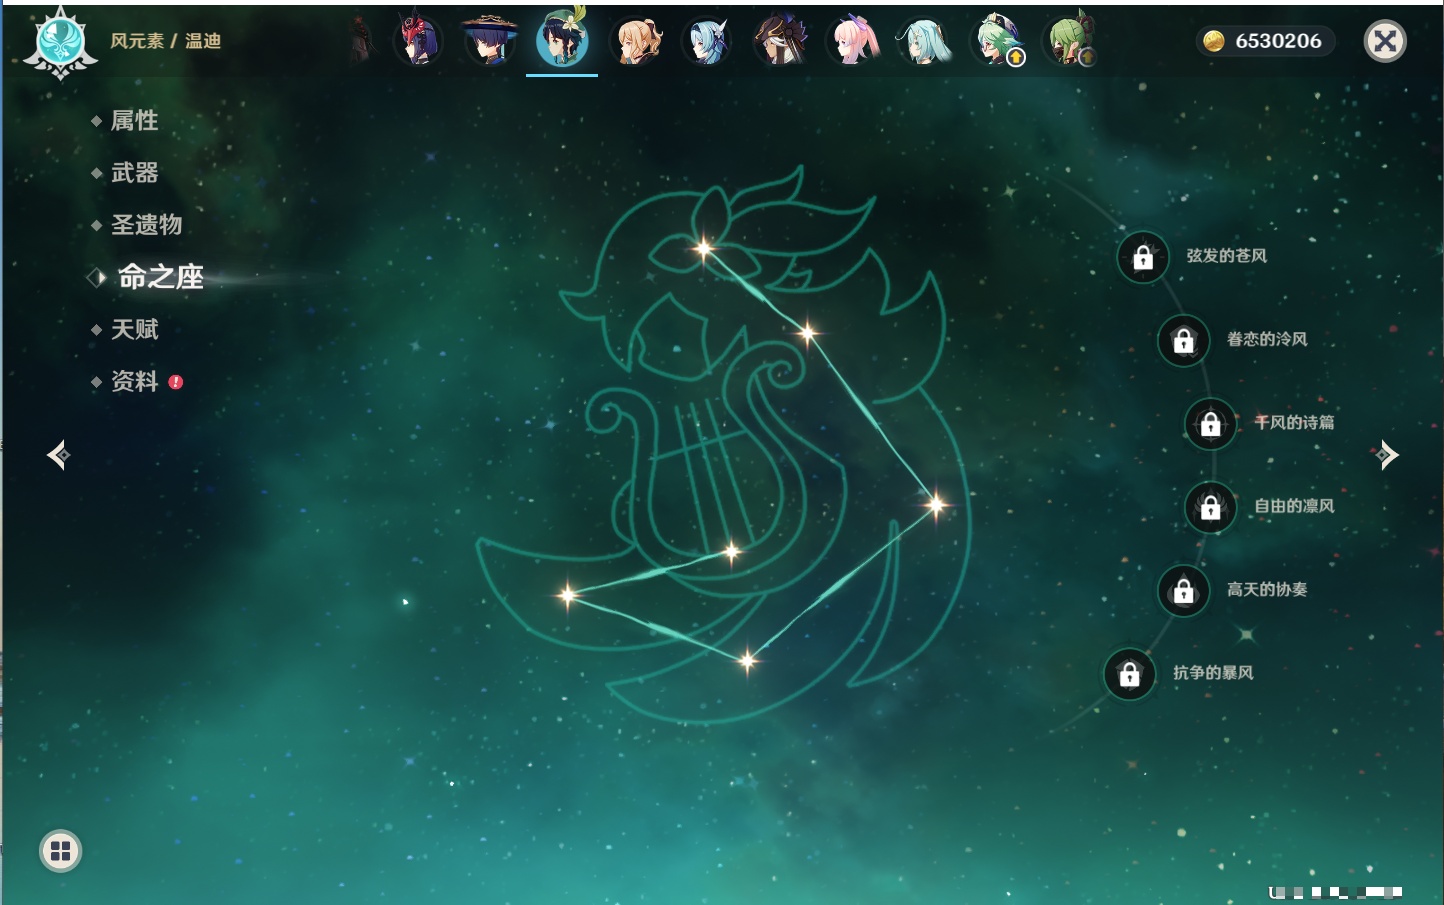
Task: Click the 自由的凛风 constellation label
Action: coord(1294,506)
